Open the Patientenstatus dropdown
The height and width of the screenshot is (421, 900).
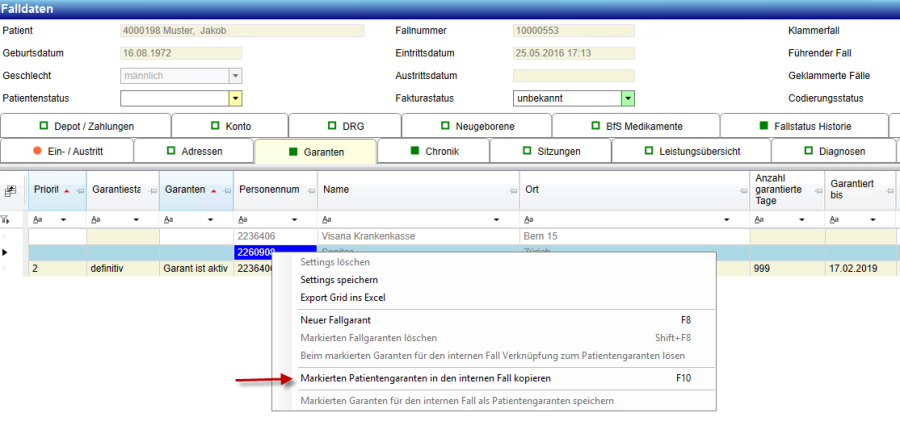[x=236, y=98]
